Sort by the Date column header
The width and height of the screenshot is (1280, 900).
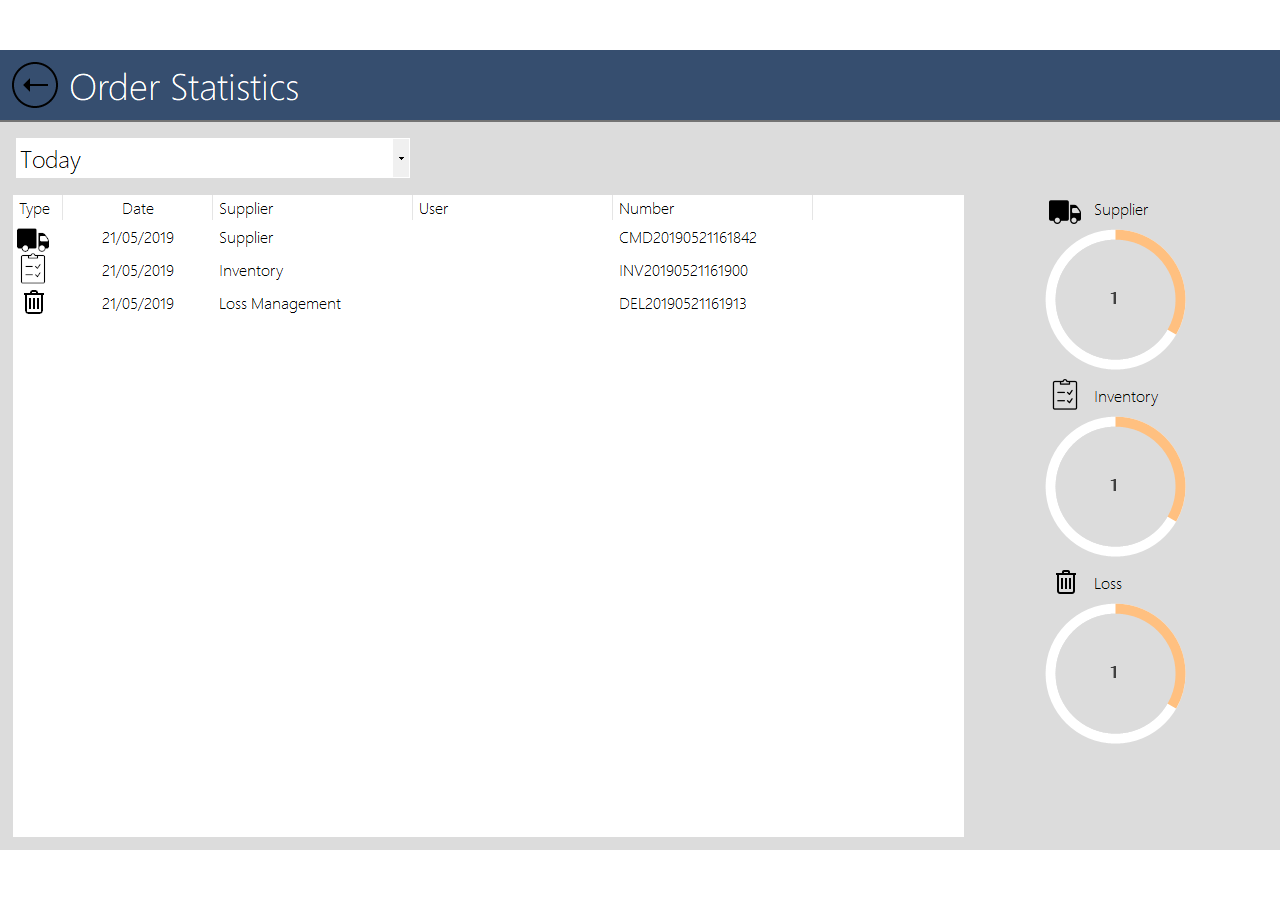138,209
